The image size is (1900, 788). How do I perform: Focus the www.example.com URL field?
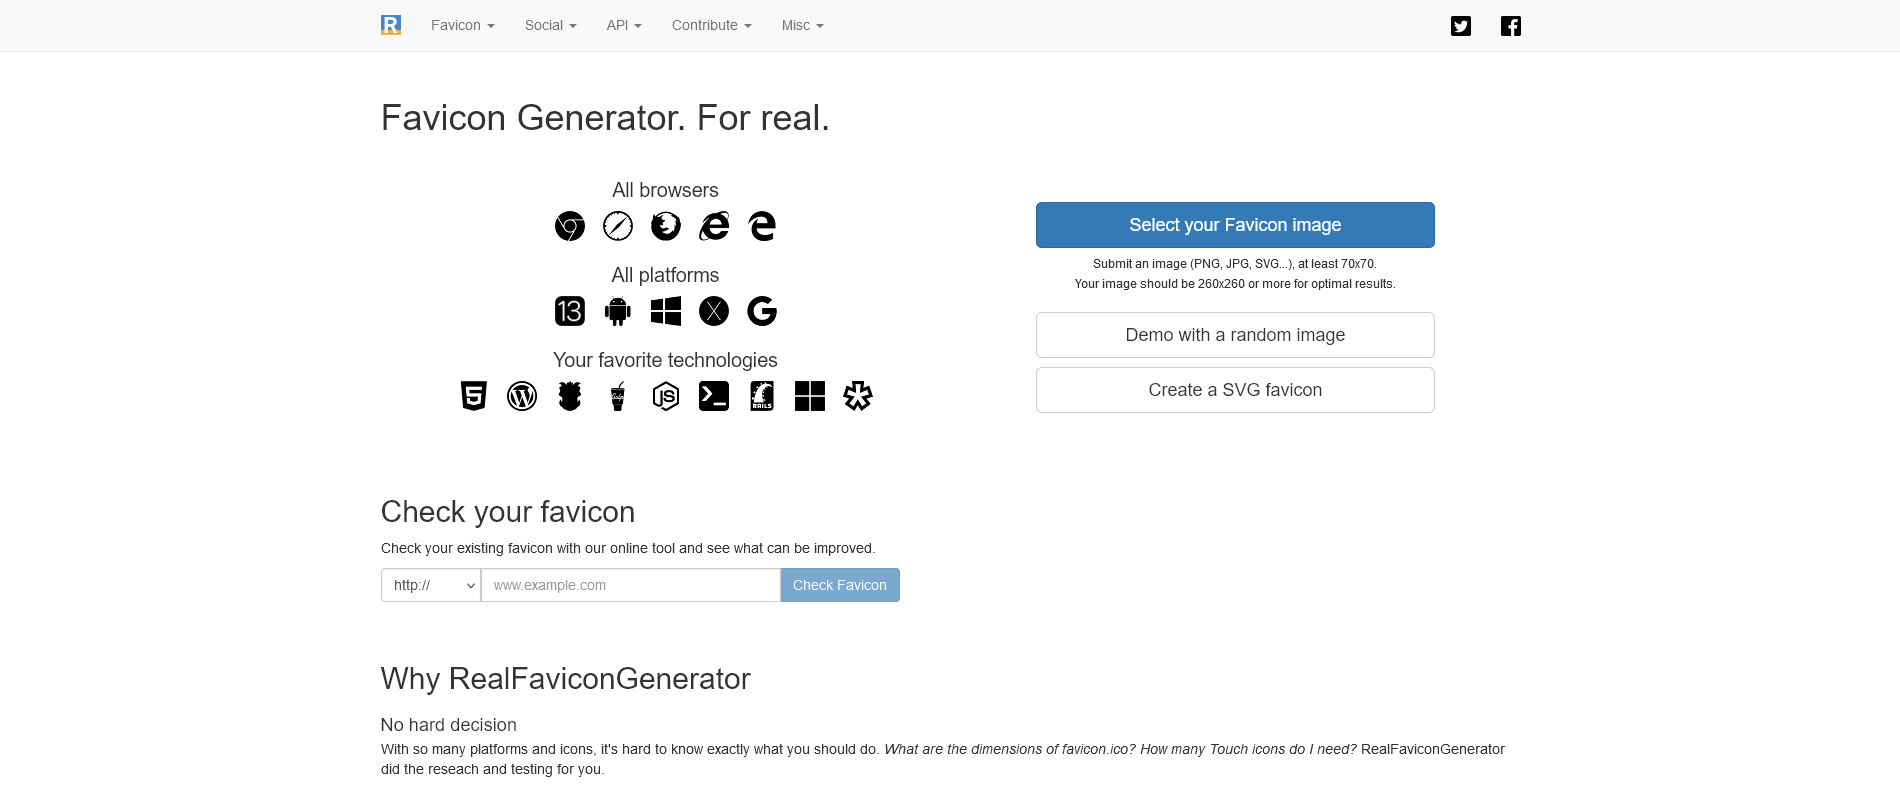(631, 585)
